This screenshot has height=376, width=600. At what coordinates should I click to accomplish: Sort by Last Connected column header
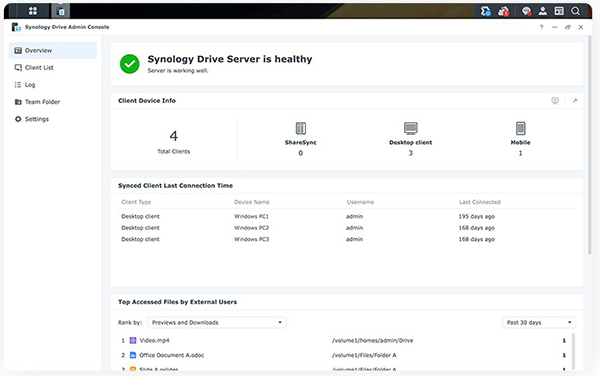tap(480, 202)
